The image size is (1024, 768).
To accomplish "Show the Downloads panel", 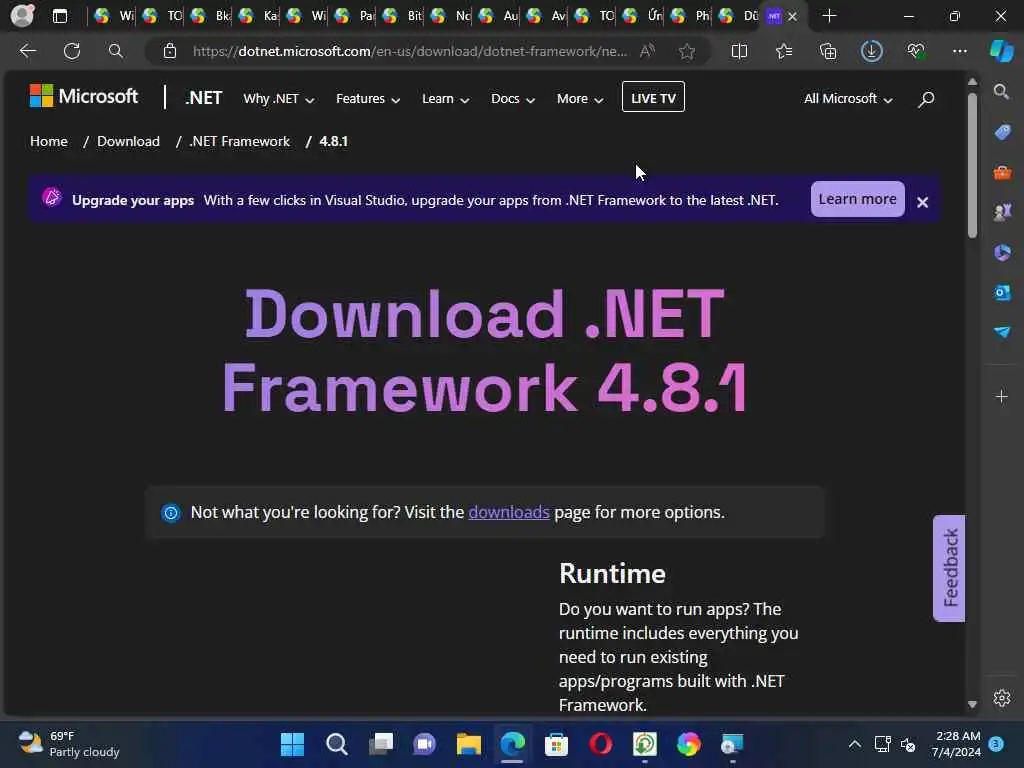I will (872, 51).
